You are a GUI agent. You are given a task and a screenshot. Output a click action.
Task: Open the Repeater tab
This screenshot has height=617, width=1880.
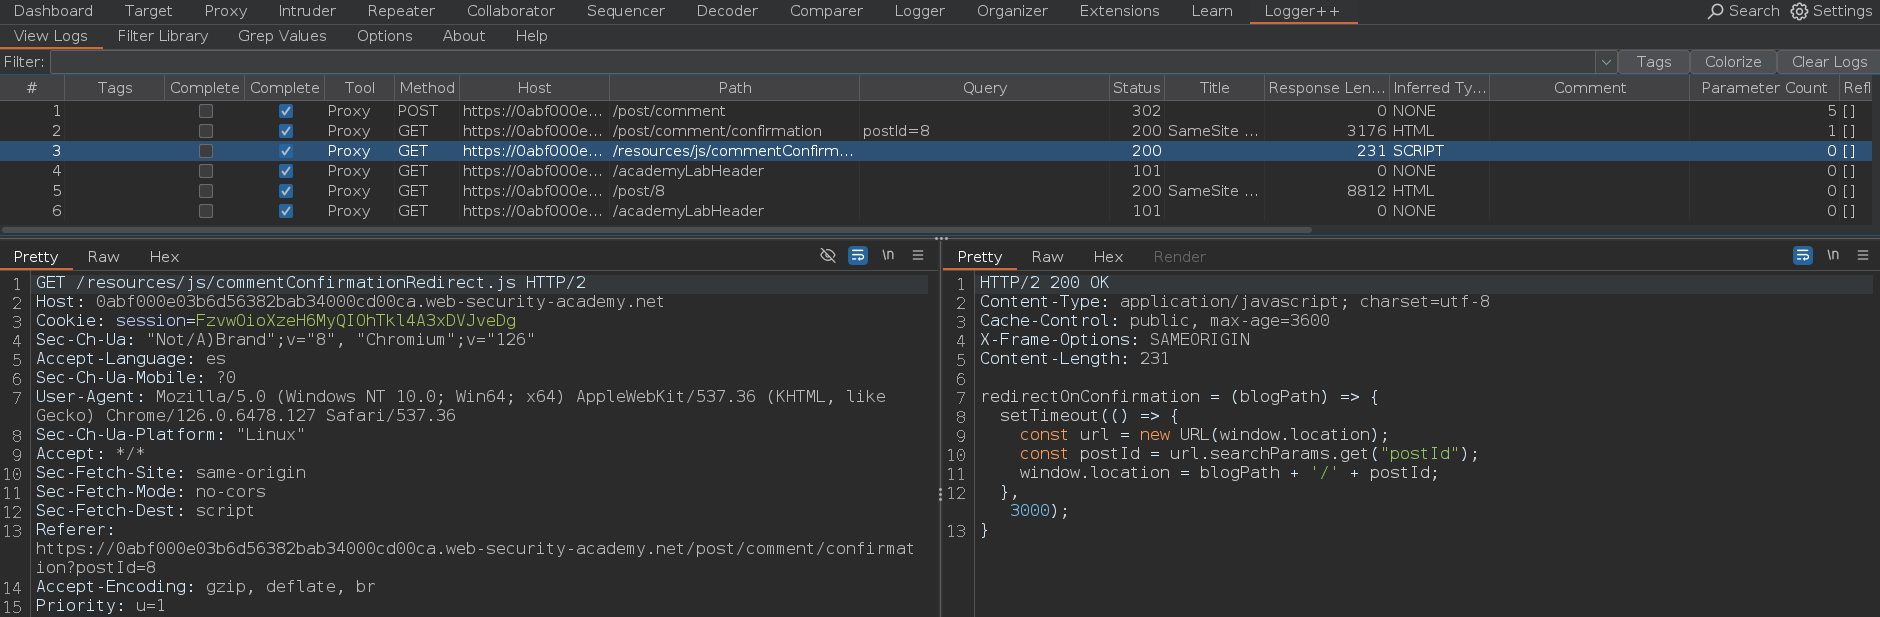(401, 11)
